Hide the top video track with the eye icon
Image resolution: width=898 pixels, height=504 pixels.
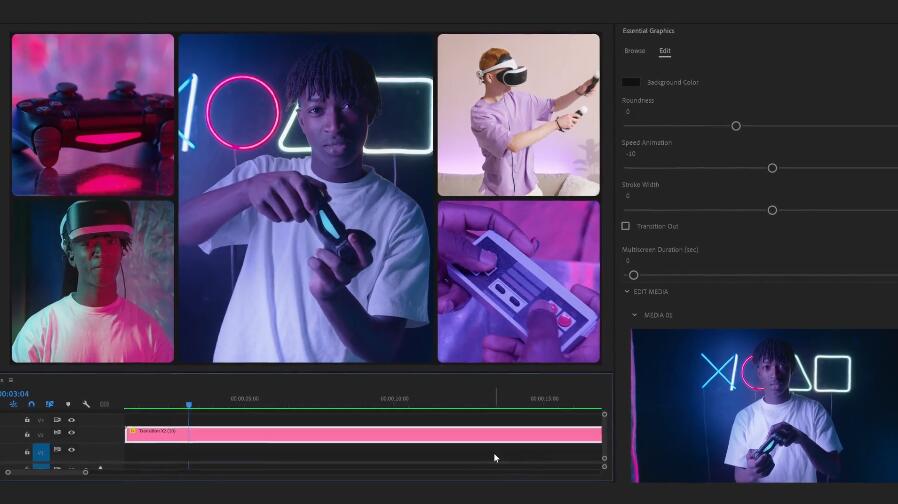pyautogui.click(x=71, y=420)
